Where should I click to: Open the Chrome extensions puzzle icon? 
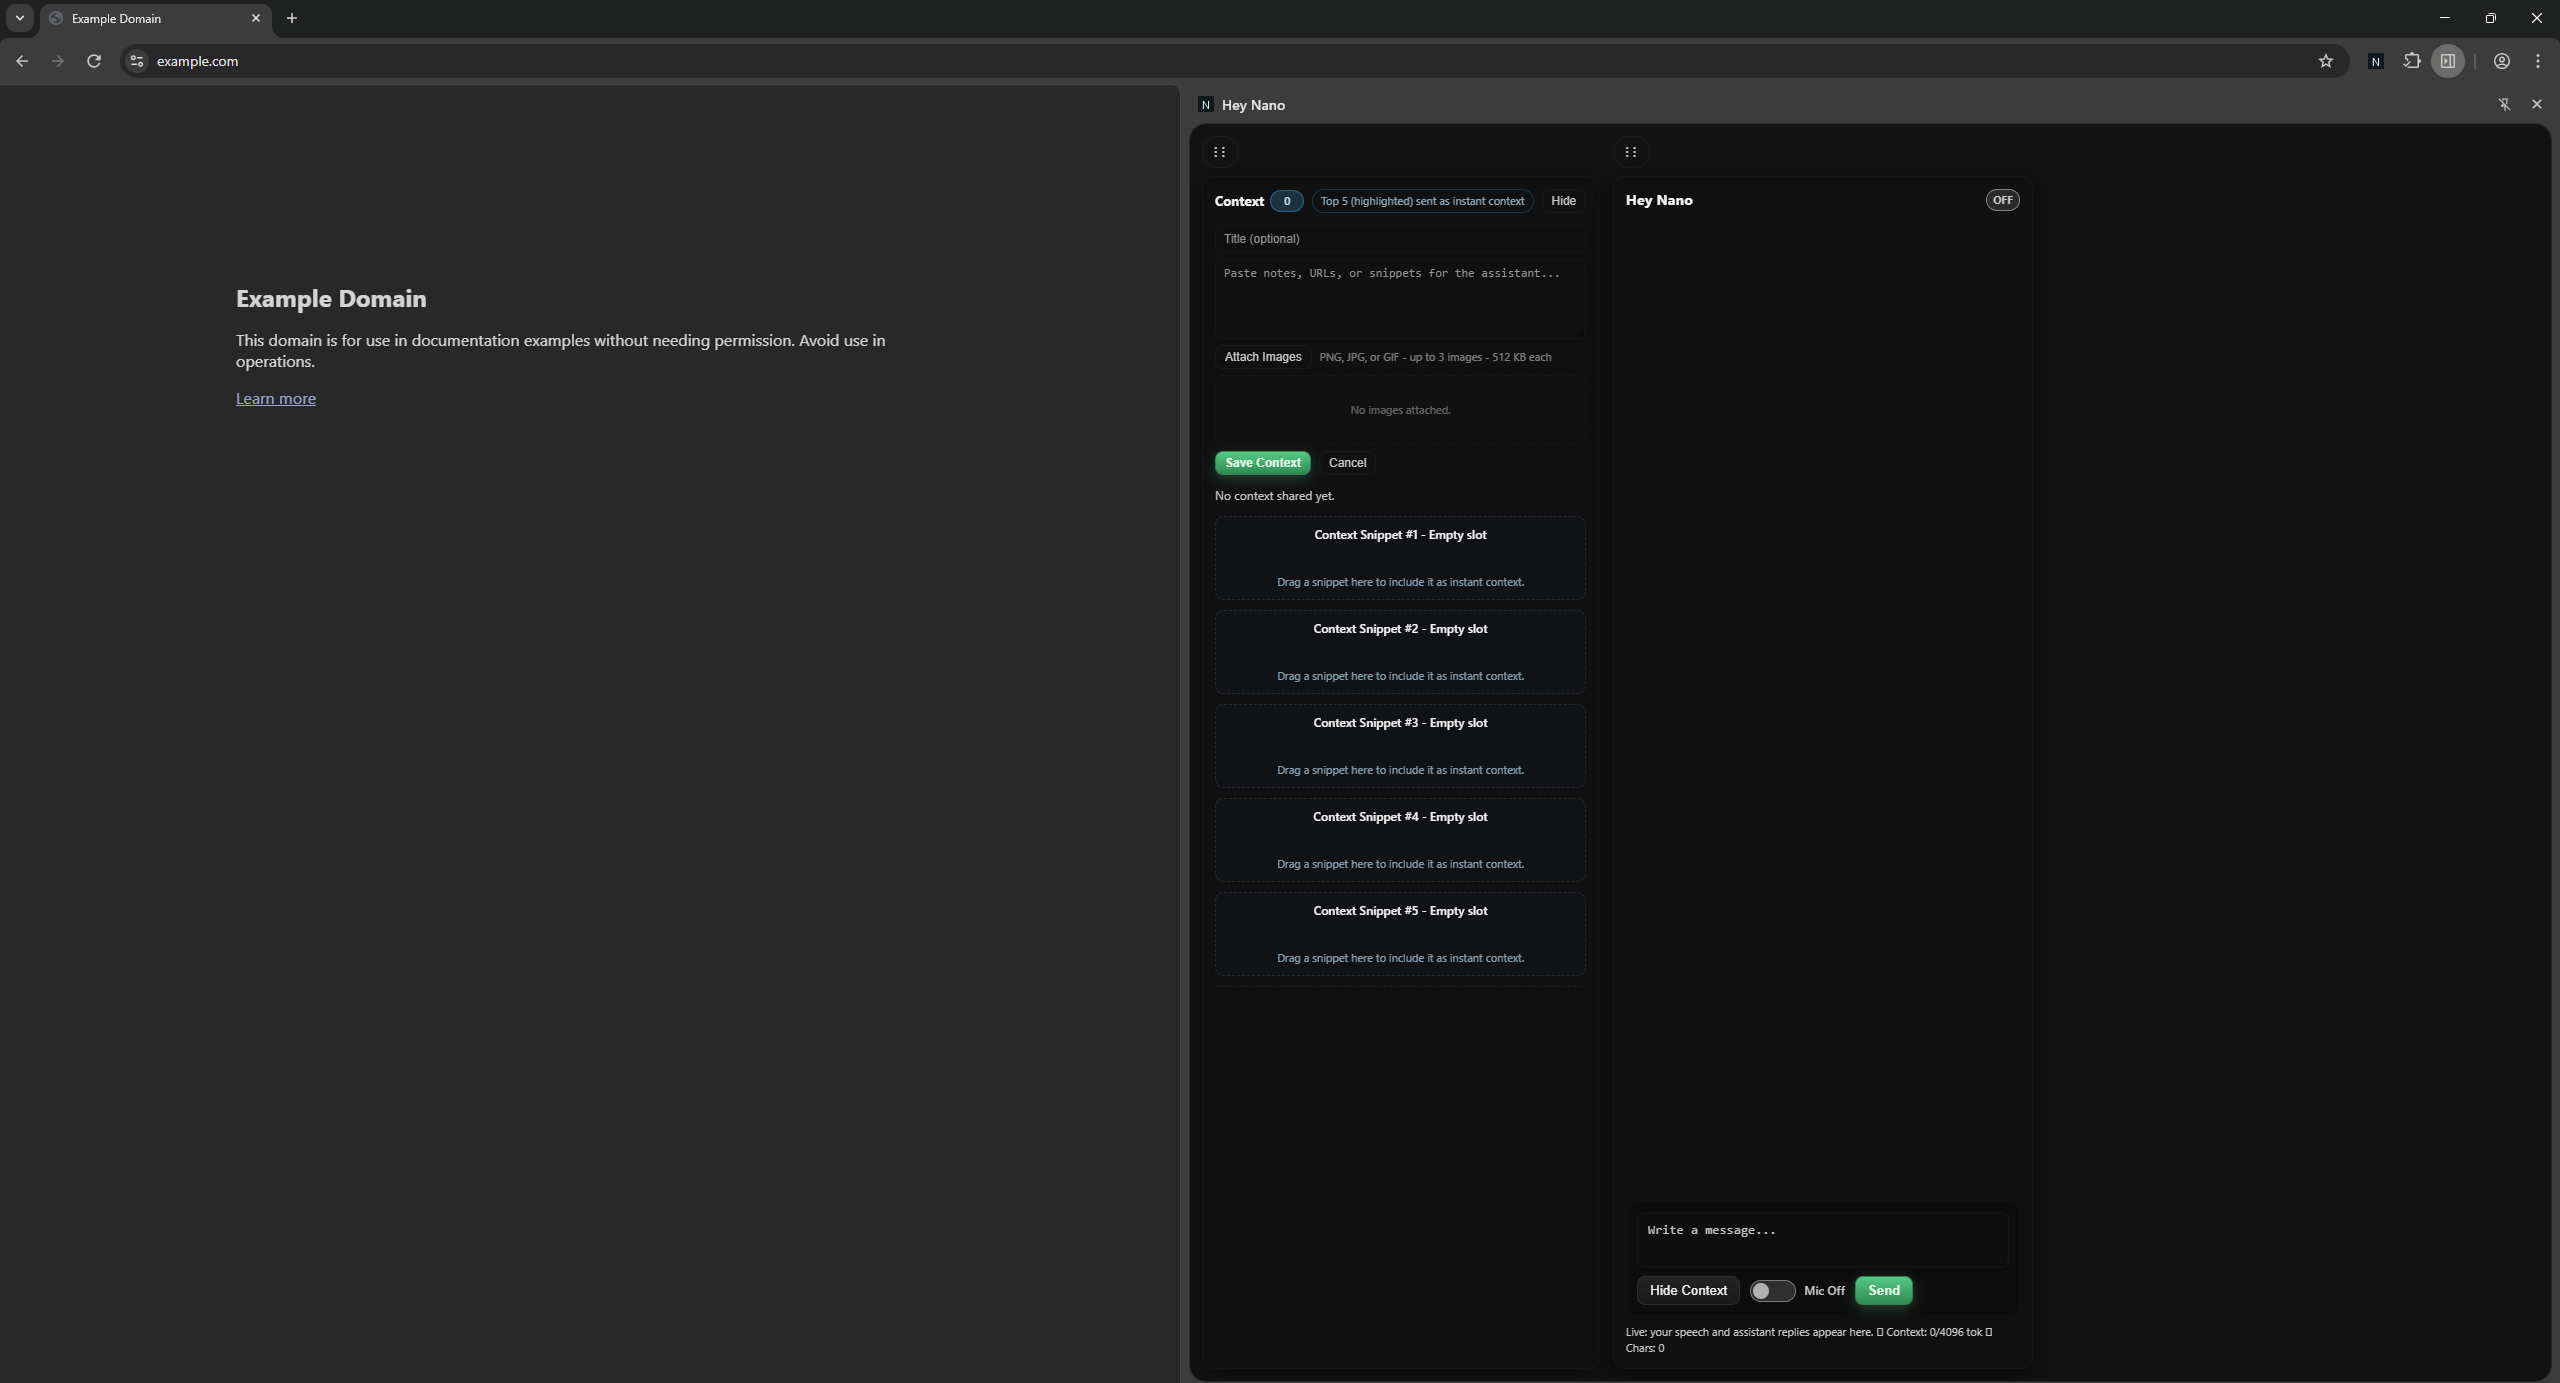click(x=2412, y=61)
